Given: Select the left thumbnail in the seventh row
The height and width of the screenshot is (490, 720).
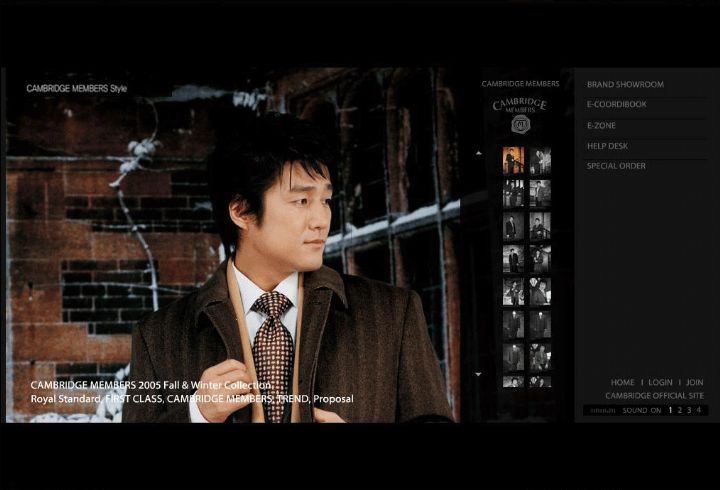Looking at the screenshot, I should [513, 357].
